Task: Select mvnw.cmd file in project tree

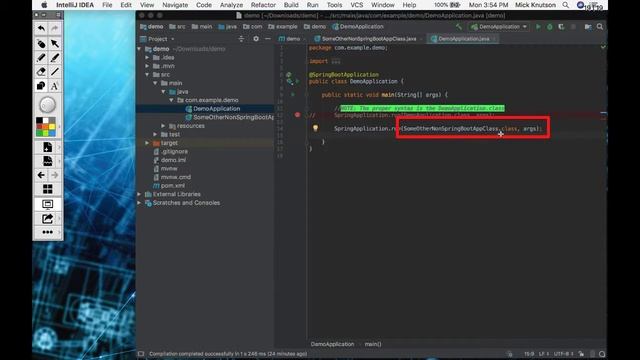Action: [176, 177]
